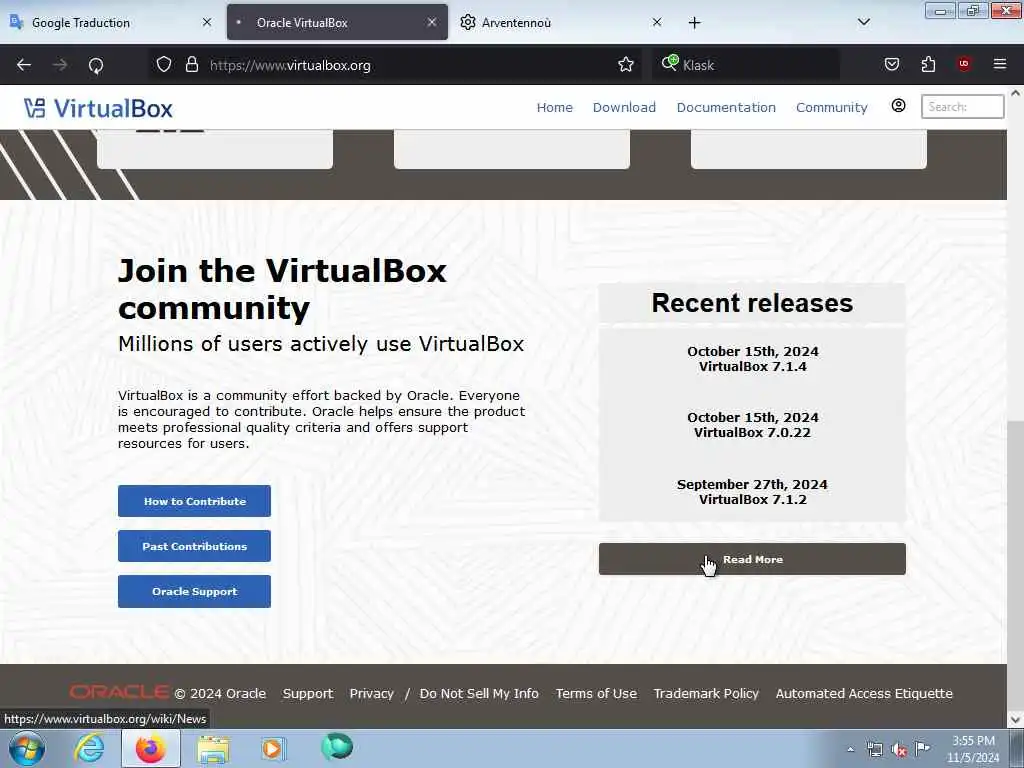Click the scrollbar down arrow

point(1016,720)
